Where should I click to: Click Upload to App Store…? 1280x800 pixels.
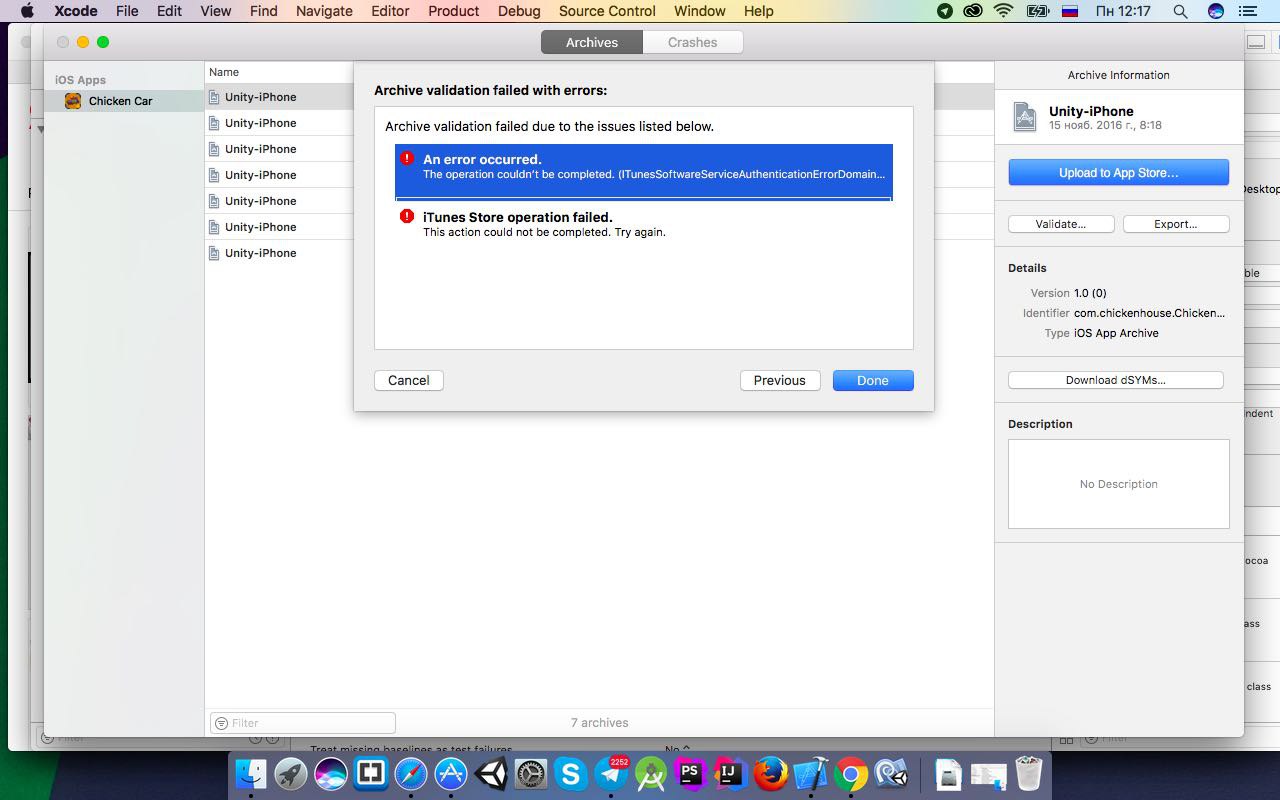pyautogui.click(x=1119, y=172)
